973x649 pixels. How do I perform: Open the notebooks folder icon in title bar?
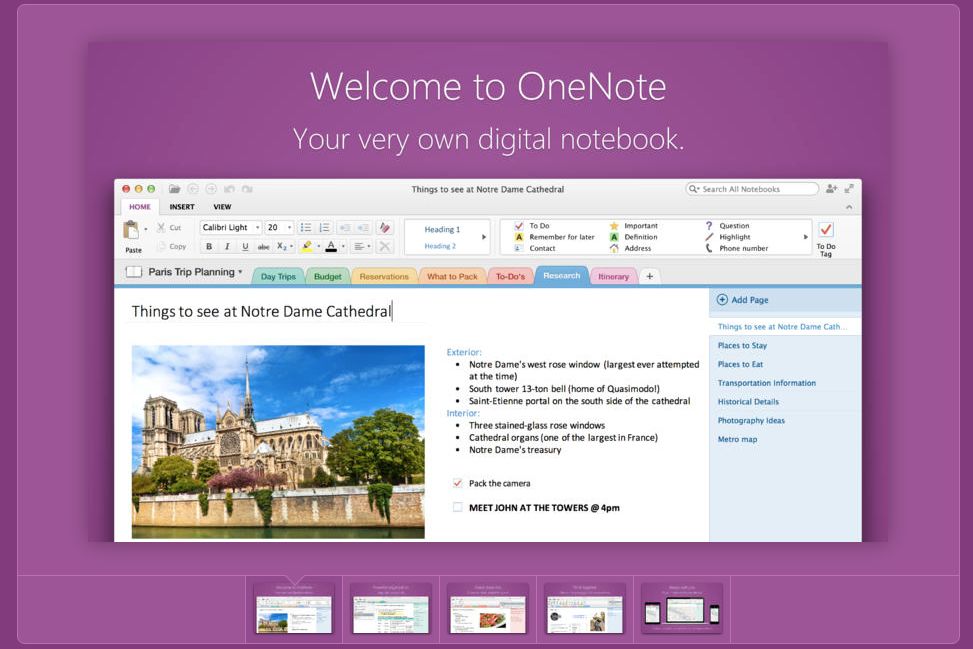click(174, 189)
